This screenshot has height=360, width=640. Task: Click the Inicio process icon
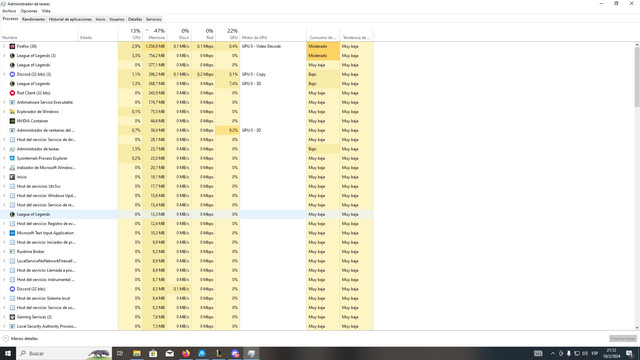pyautogui.click(x=12, y=177)
